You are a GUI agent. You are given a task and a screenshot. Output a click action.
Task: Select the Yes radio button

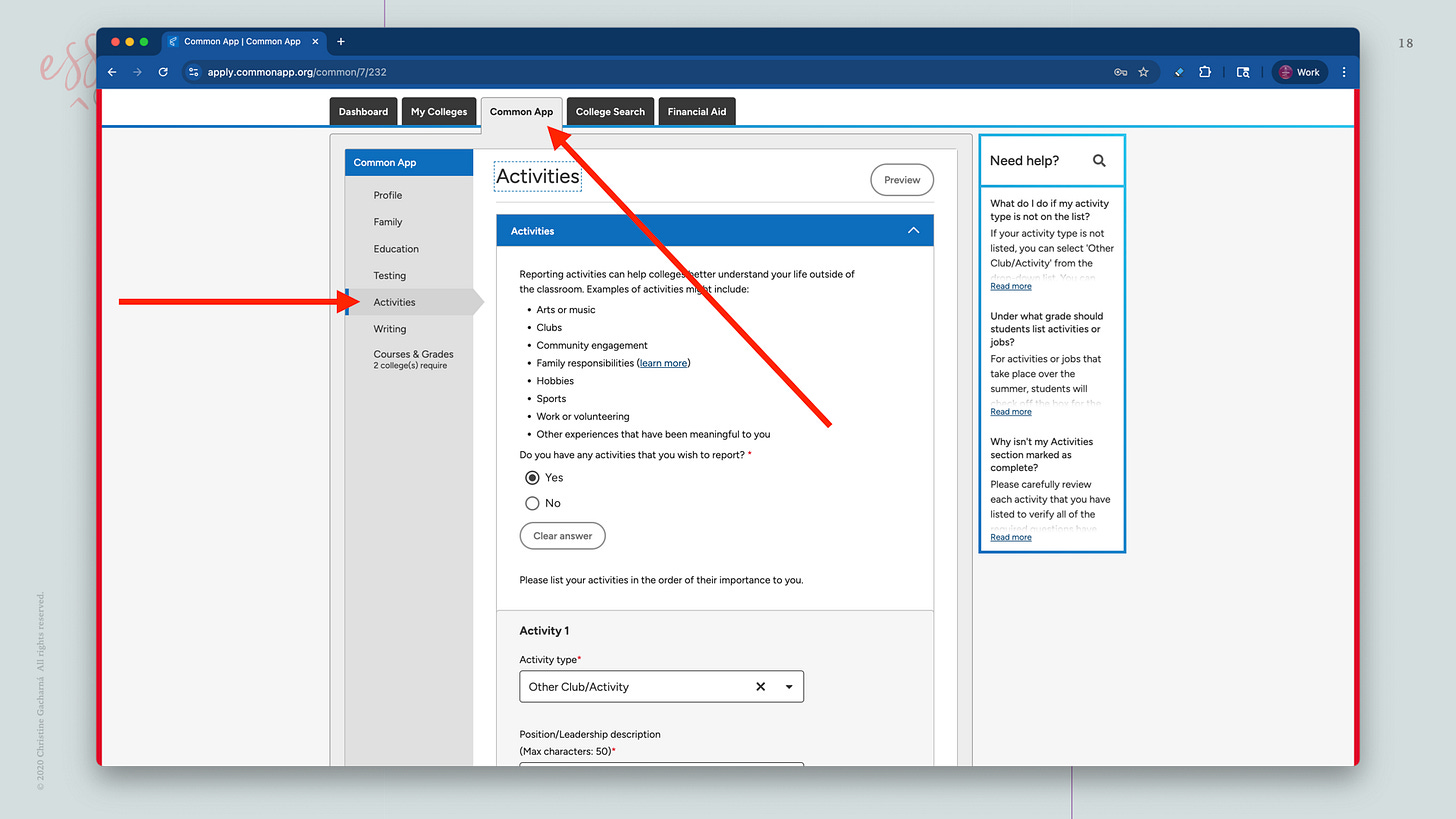(532, 478)
